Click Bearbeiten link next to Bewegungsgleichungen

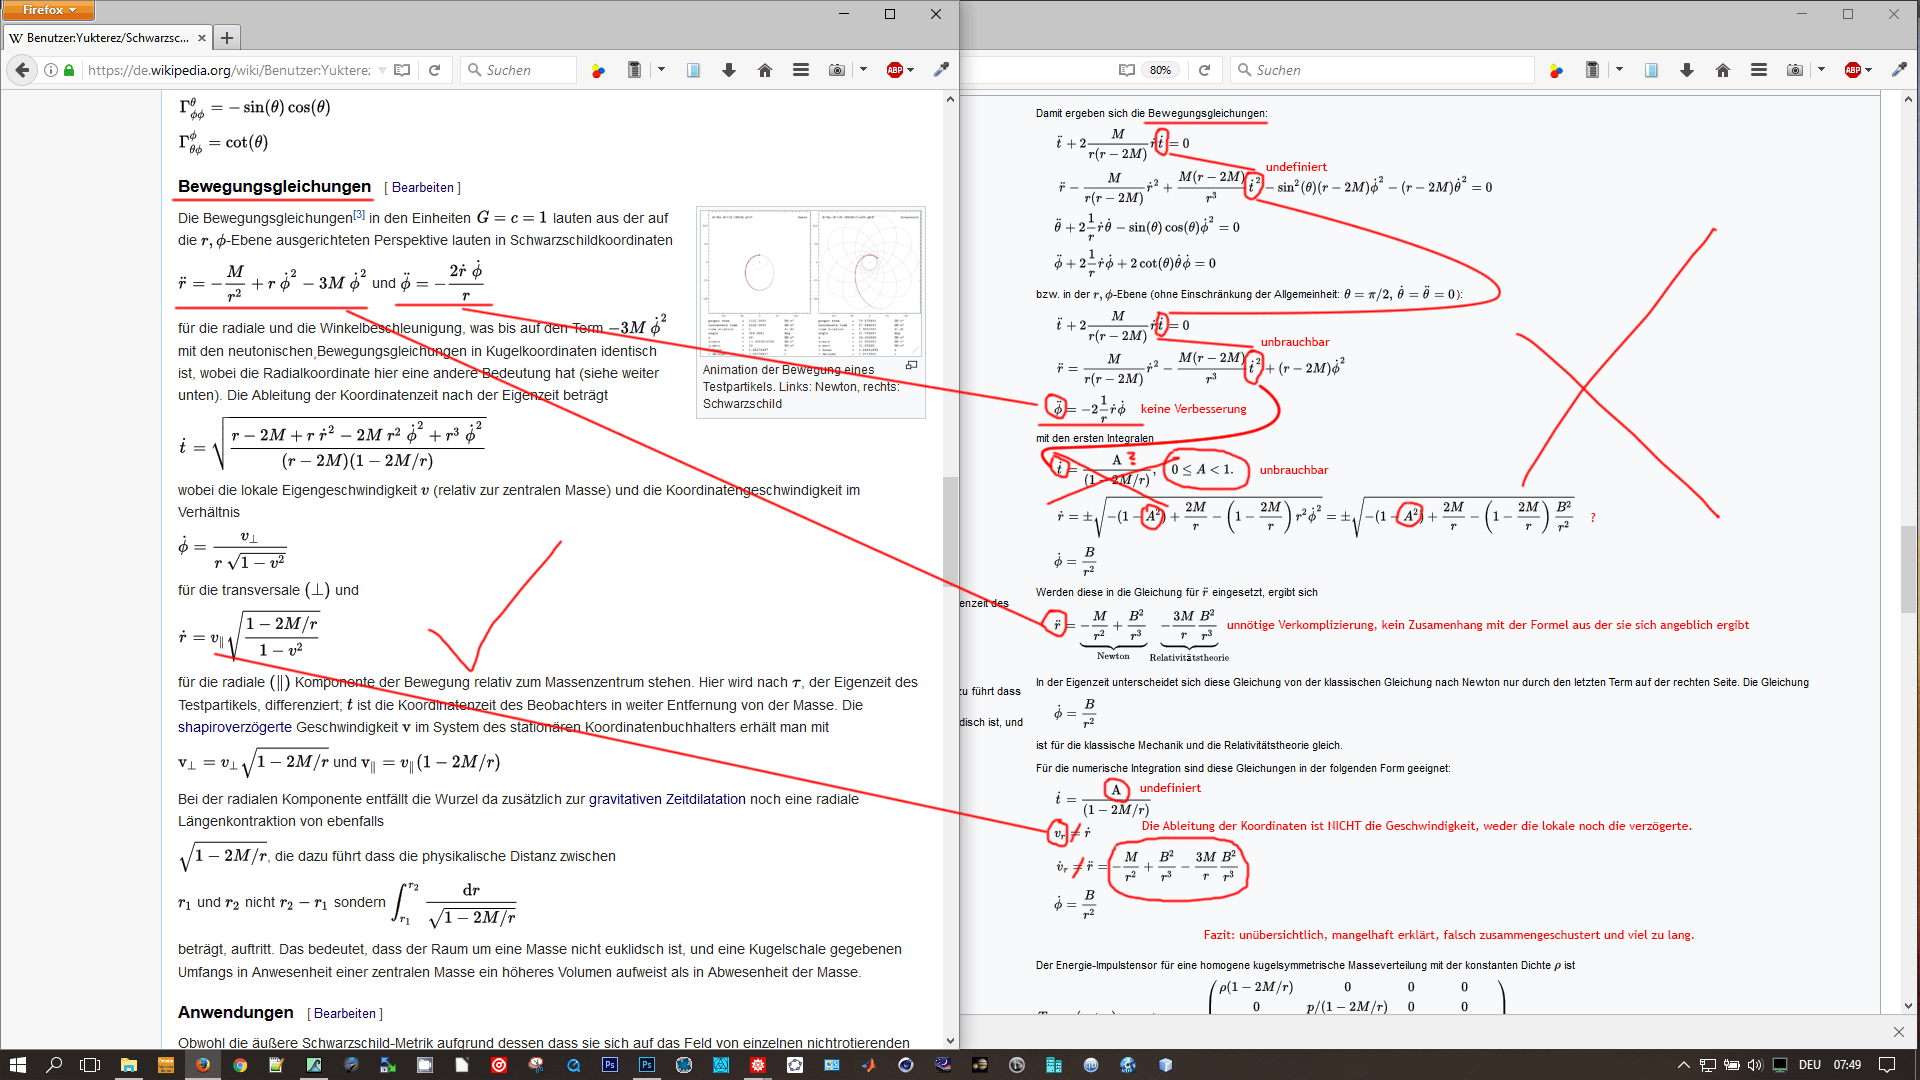422,188
